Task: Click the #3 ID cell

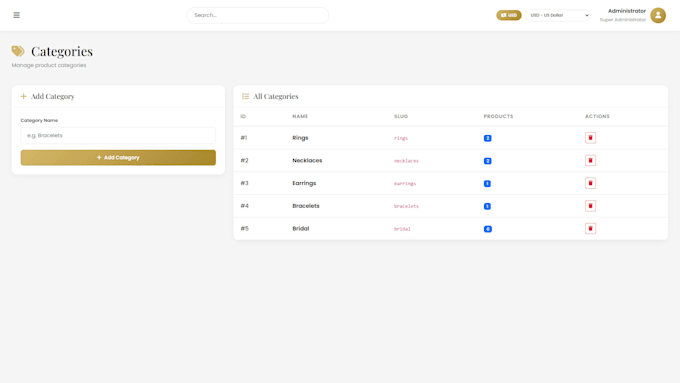Action: pyautogui.click(x=245, y=183)
